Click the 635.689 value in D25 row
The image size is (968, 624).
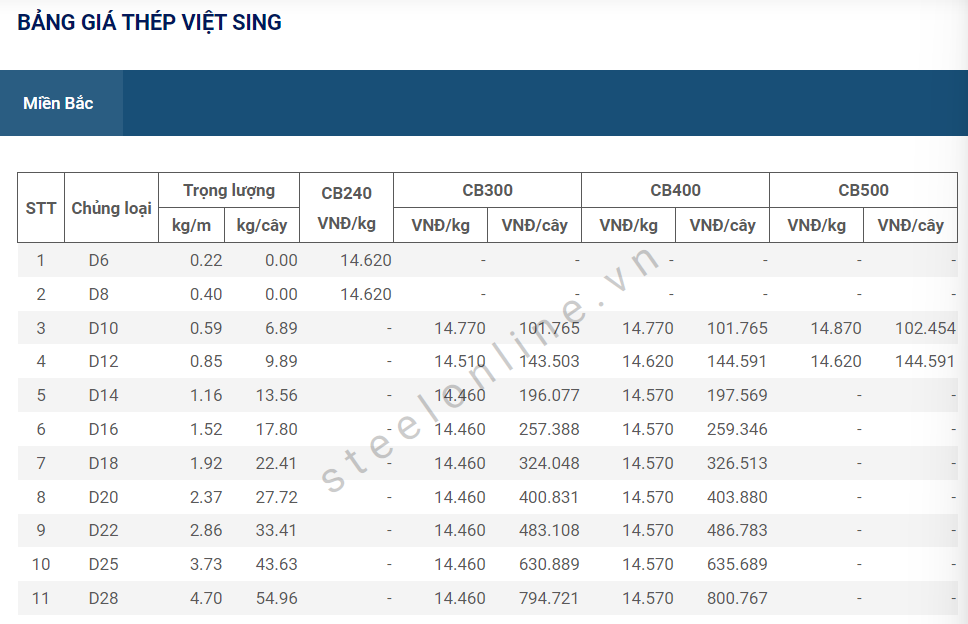[x=737, y=564]
